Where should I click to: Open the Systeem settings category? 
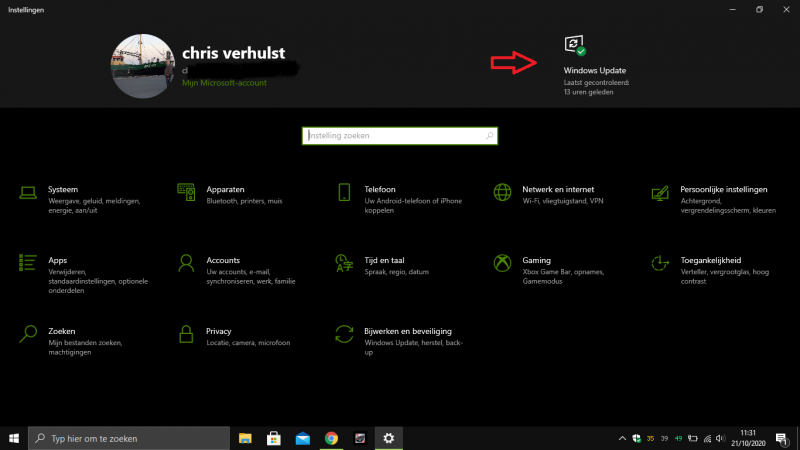click(63, 189)
